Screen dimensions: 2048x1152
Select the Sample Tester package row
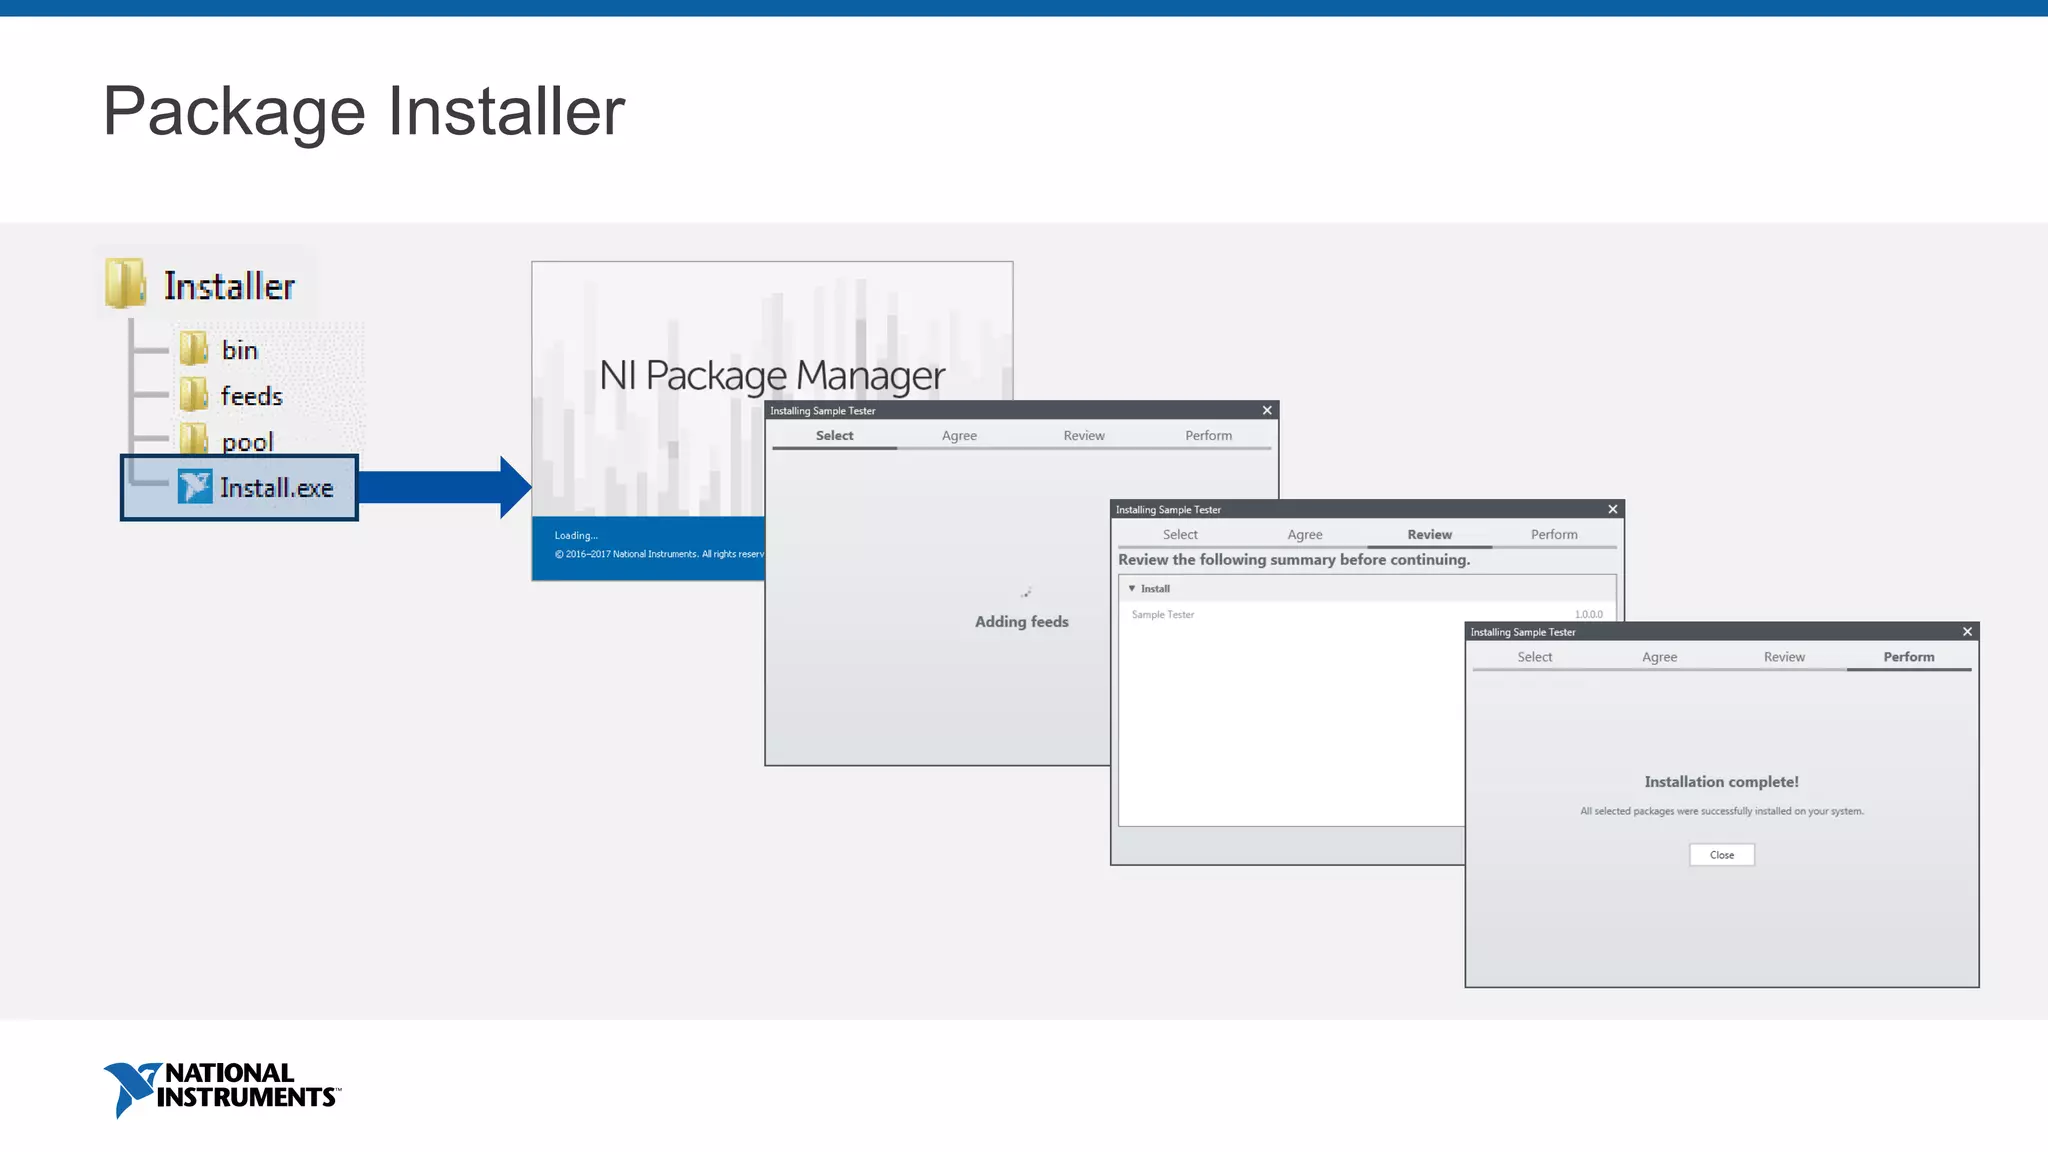tap(1367, 614)
